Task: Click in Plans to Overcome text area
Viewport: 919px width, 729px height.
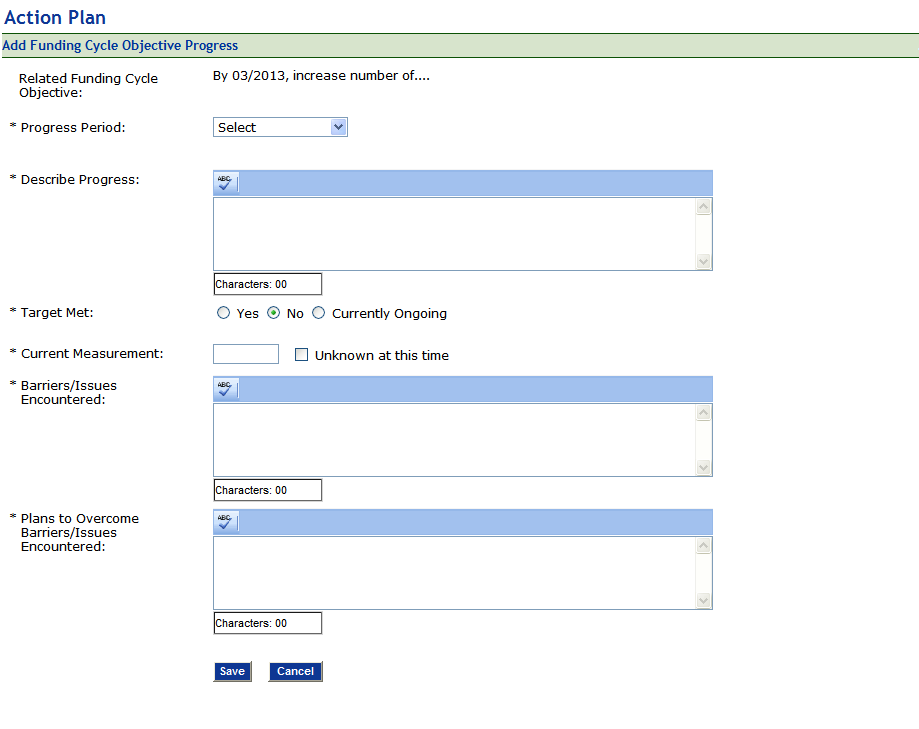Action: click(x=454, y=572)
